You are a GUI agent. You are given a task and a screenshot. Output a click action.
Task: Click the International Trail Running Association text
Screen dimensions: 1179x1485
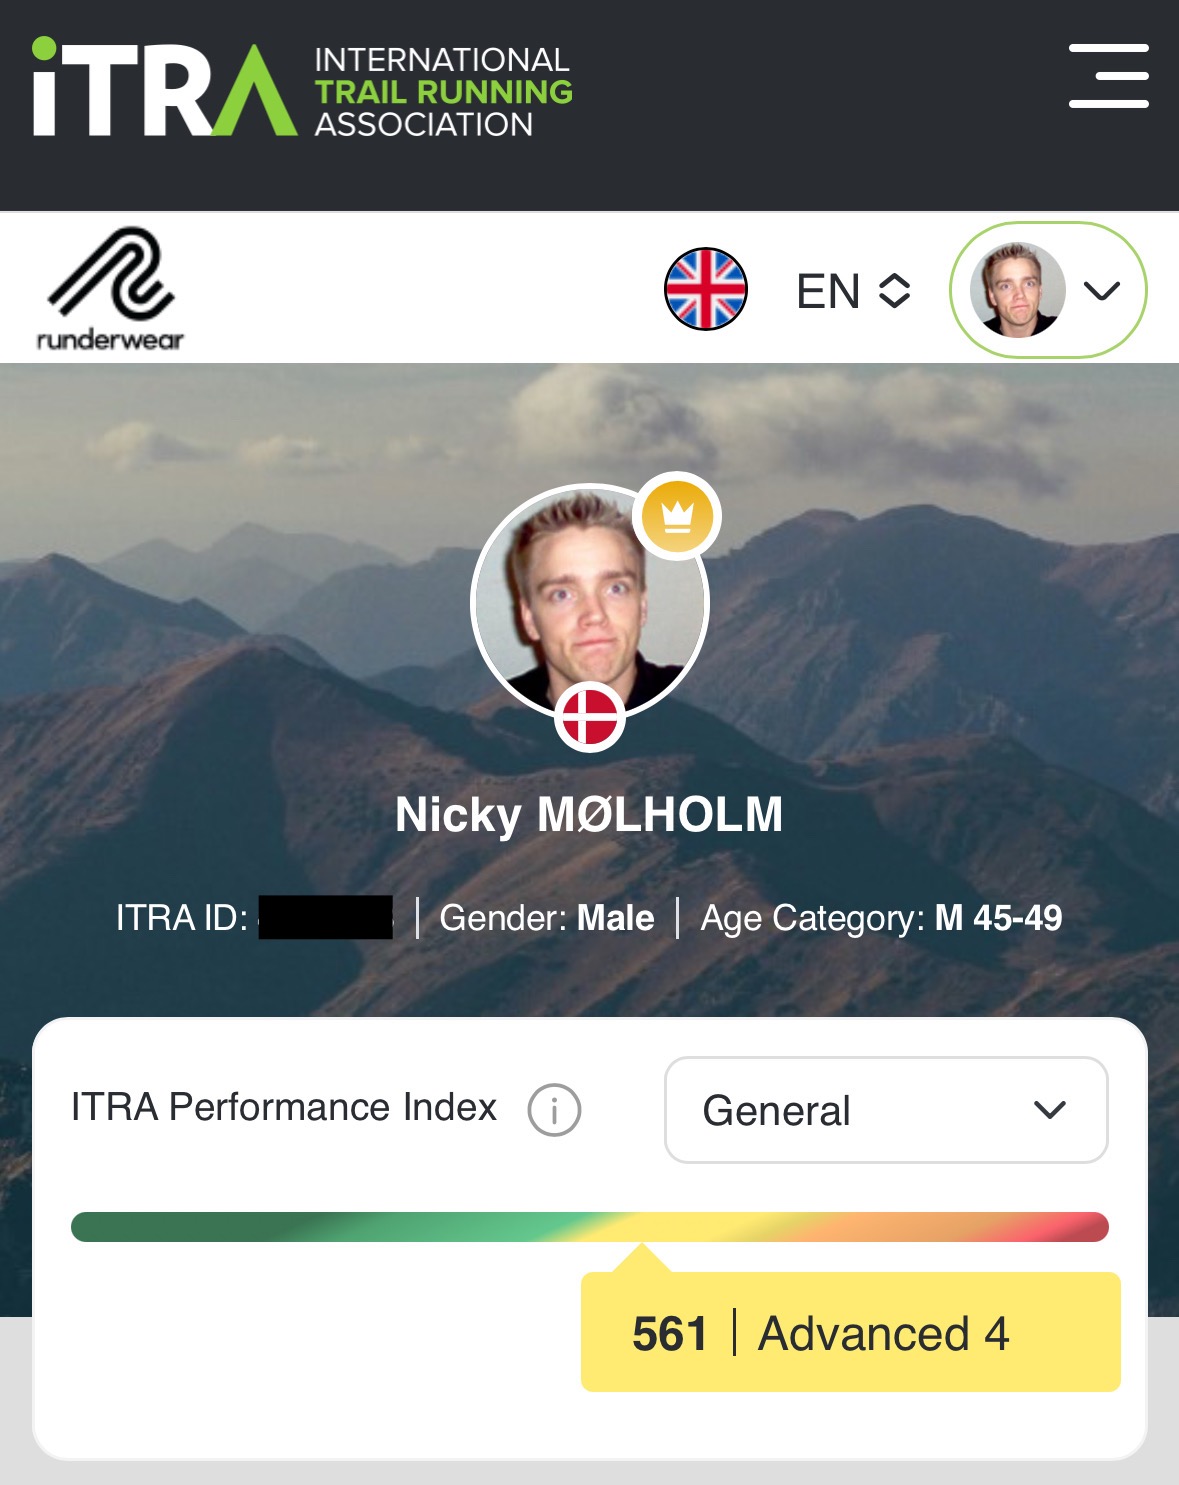(443, 92)
